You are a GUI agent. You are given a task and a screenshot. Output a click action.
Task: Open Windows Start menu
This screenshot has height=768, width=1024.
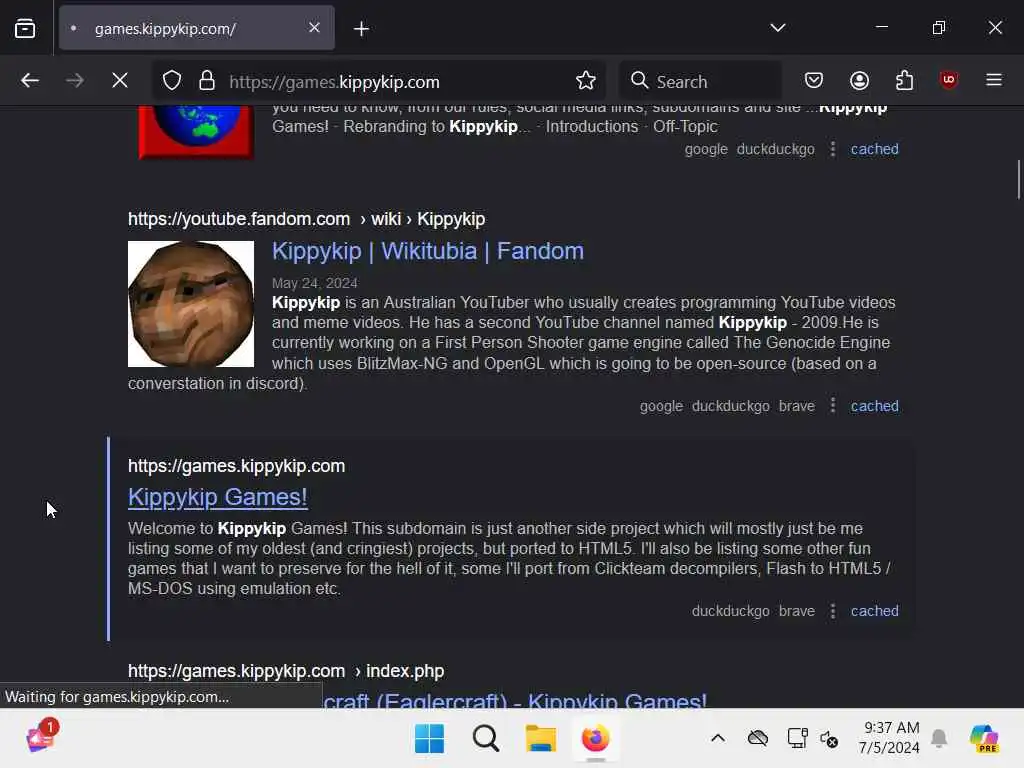tap(429, 739)
